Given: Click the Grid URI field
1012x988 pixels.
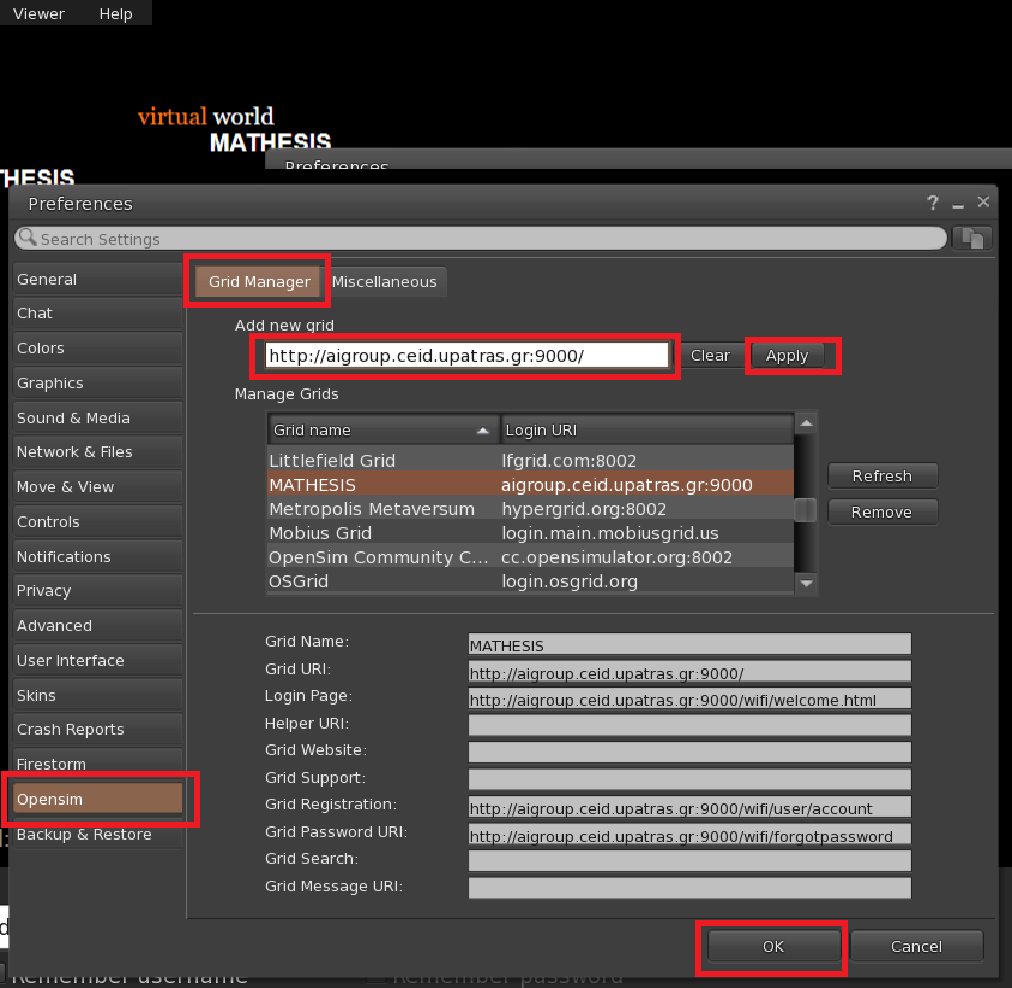Looking at the screenshot, I should click(x=689, y=672).
